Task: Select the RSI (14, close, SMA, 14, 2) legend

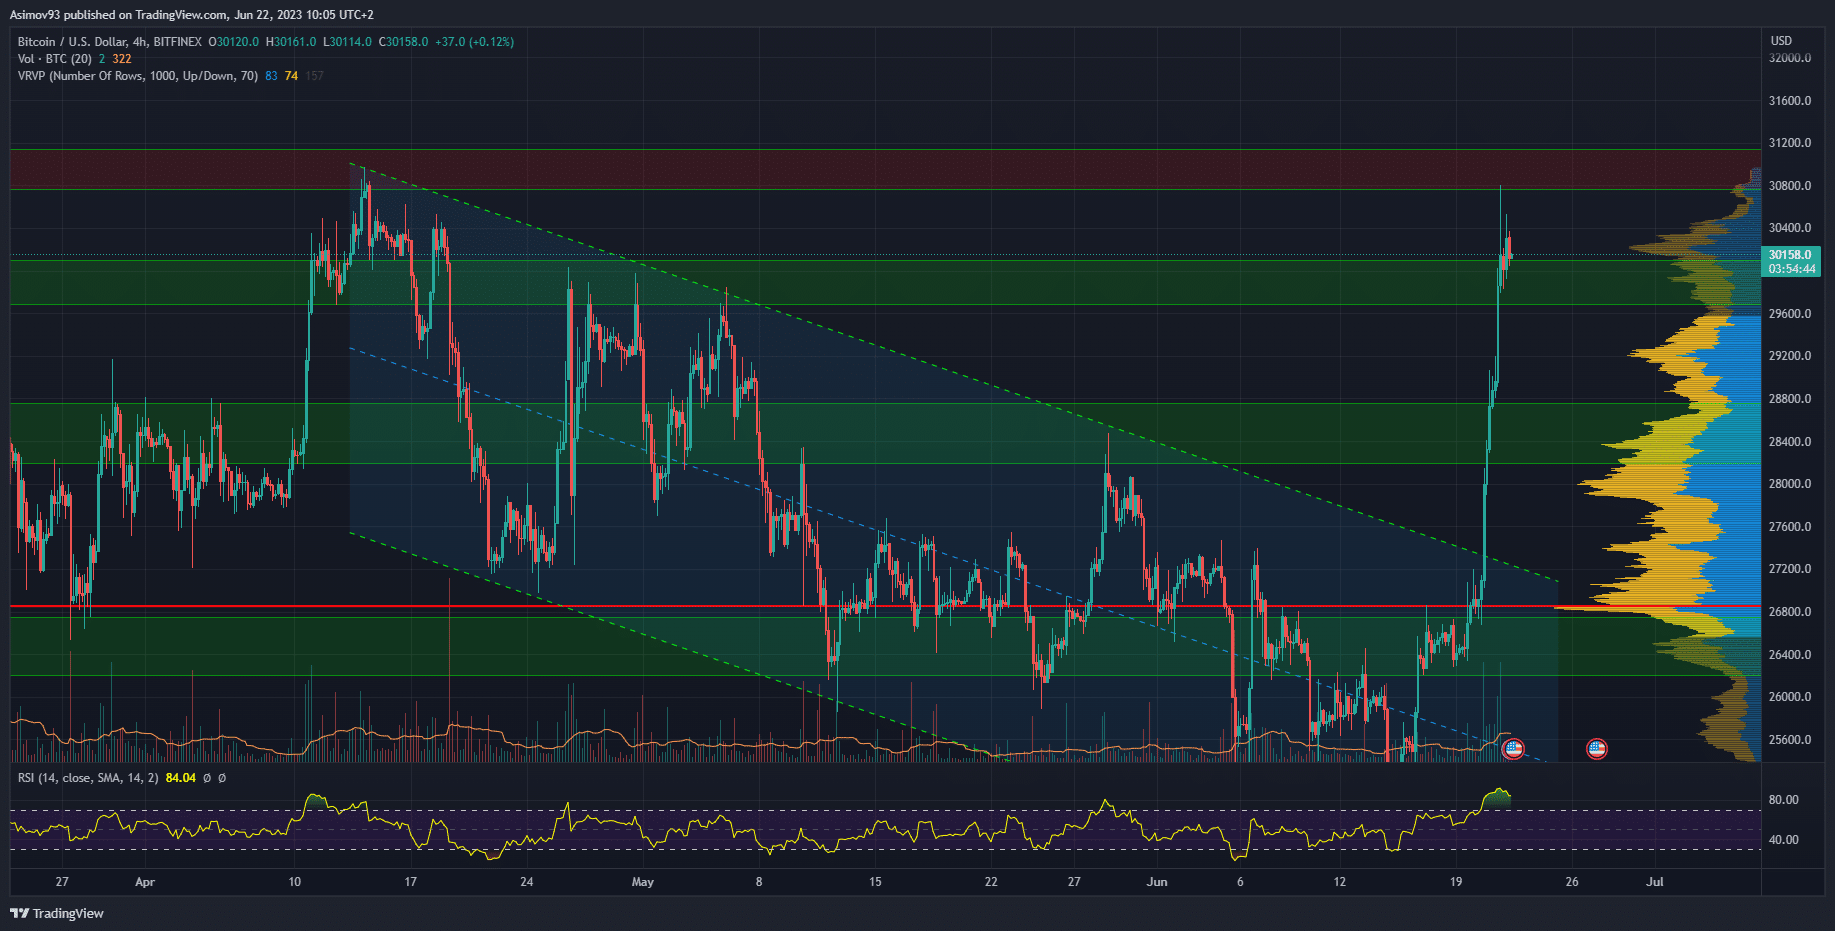Action: [x=88, y=778]
